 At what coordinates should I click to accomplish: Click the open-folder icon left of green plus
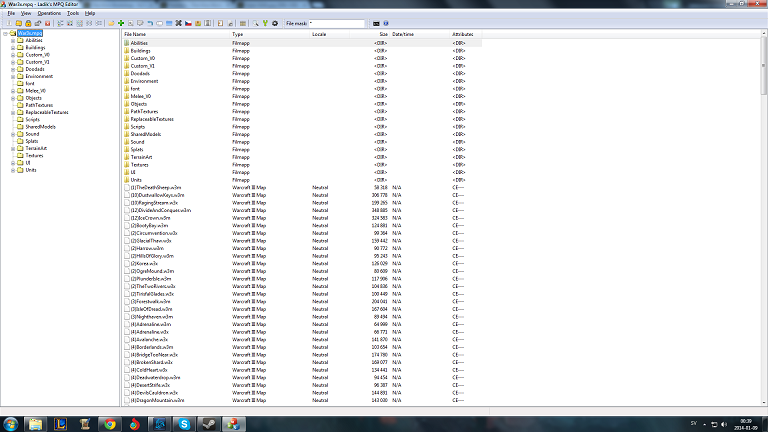tap(111, 23)
